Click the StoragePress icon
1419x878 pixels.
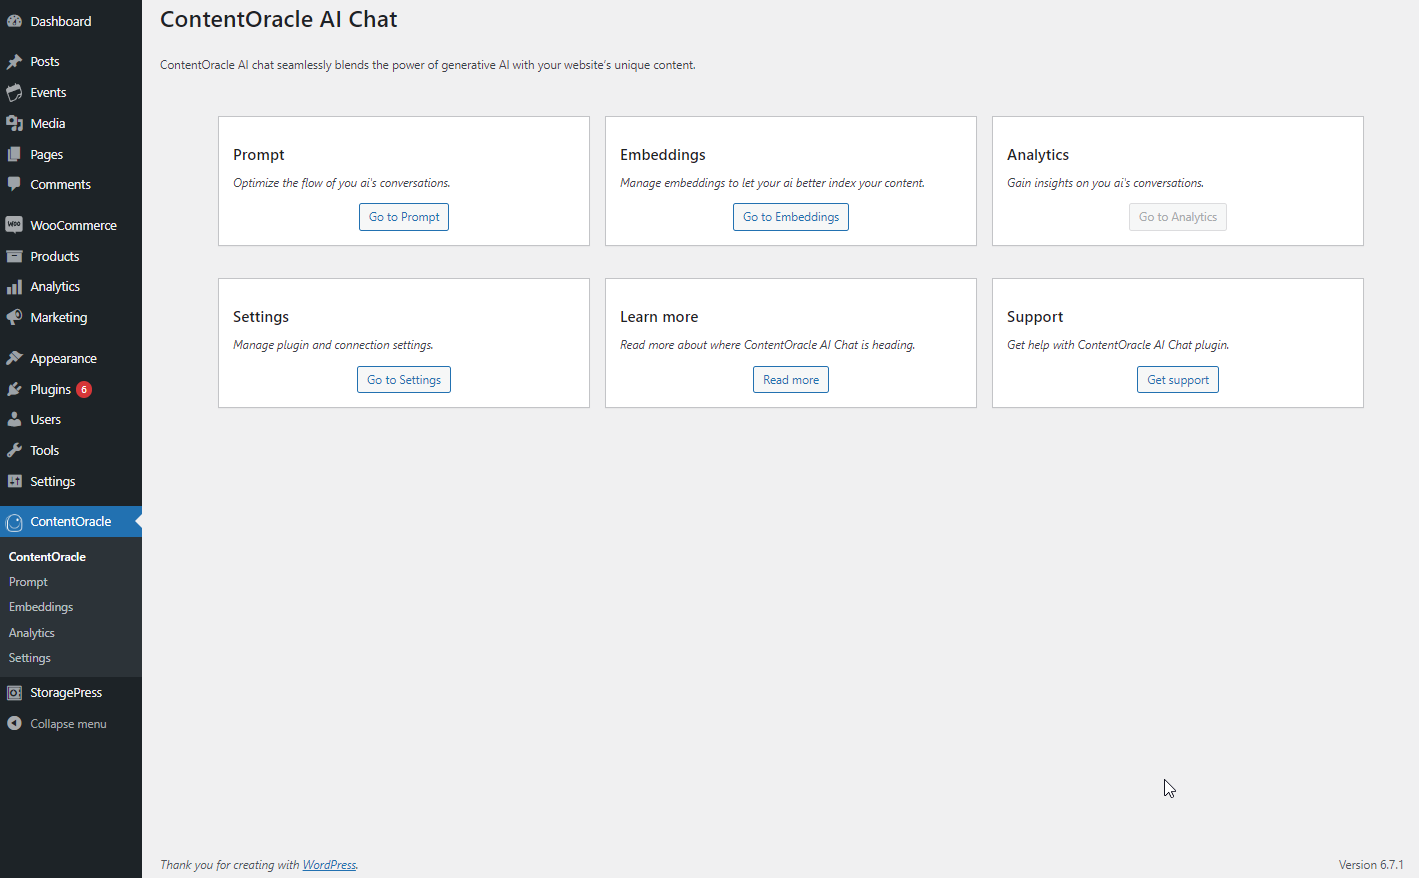click(14, 692)
